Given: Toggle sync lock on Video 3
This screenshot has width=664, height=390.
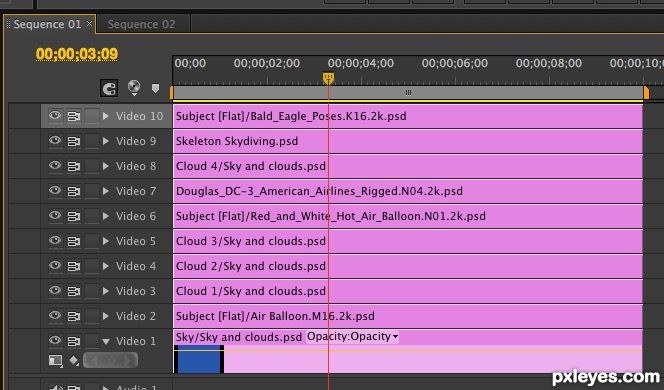Looking at the screenshot, I should point(74,291).
